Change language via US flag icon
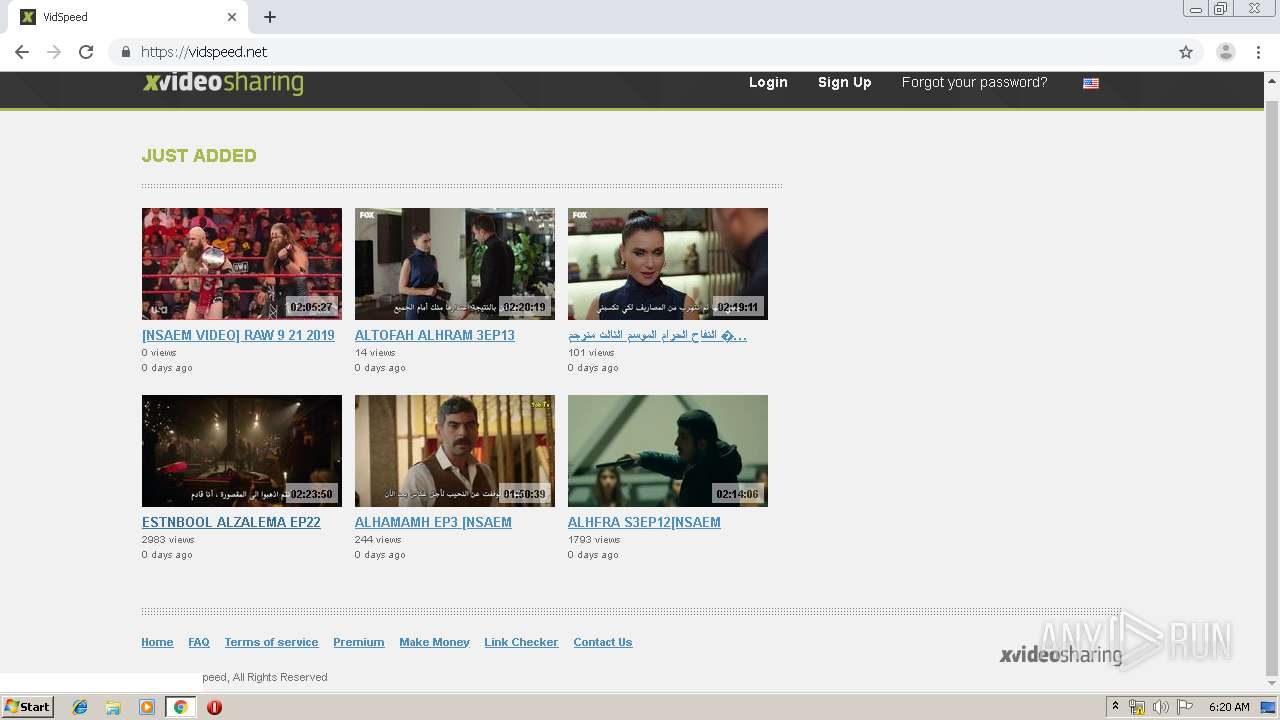This screenshot has width=1280, height=720. pyautogui.click(x=1091, y=84)
